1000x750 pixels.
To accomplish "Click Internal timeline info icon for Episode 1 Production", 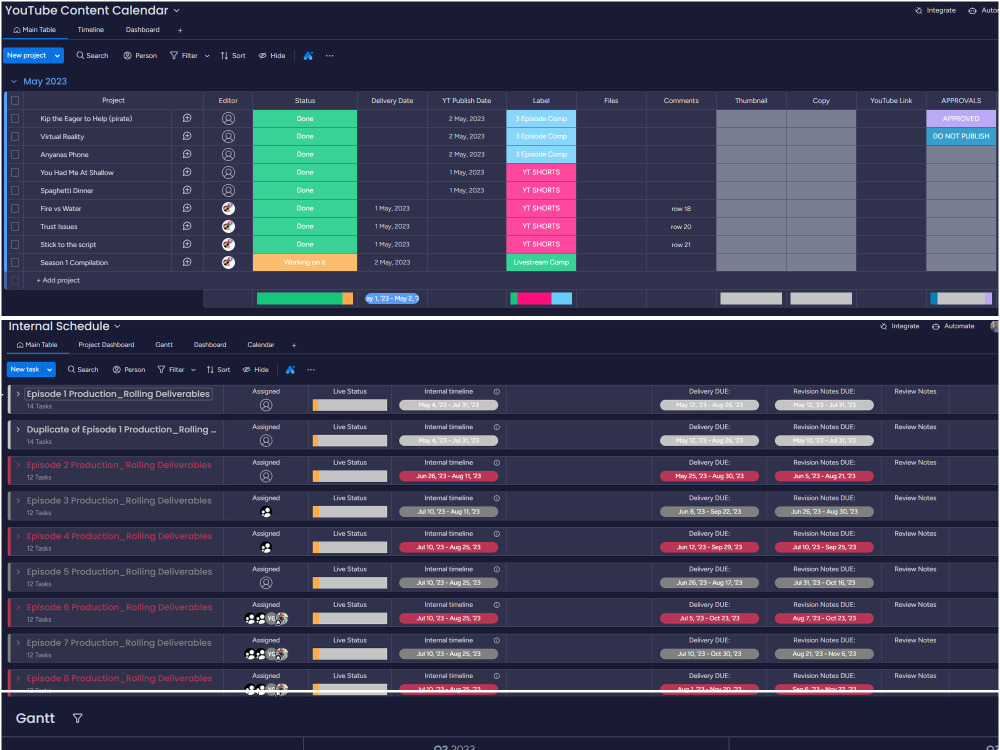I will tap(496, 392).
